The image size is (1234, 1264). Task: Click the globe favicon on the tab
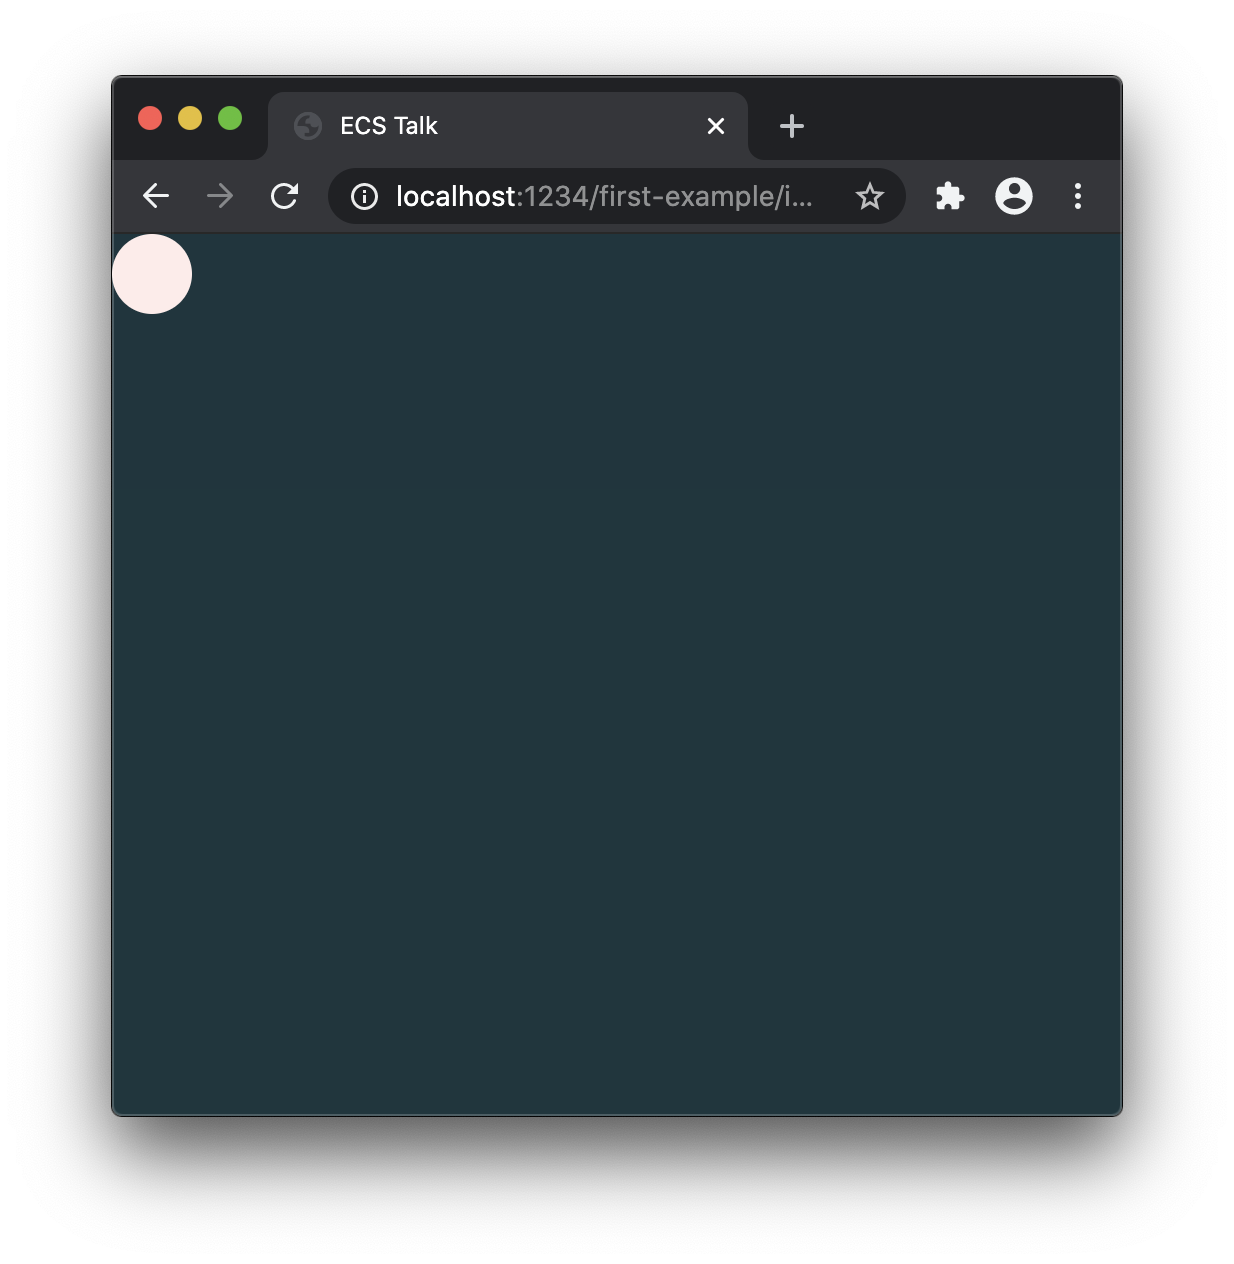308,126
